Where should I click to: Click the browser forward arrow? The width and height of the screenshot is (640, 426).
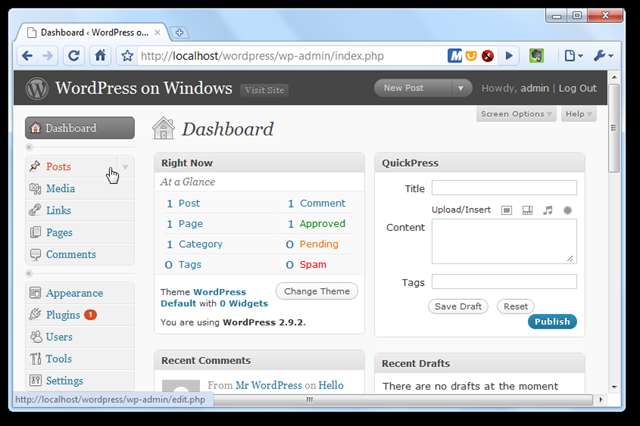[48, 55]
